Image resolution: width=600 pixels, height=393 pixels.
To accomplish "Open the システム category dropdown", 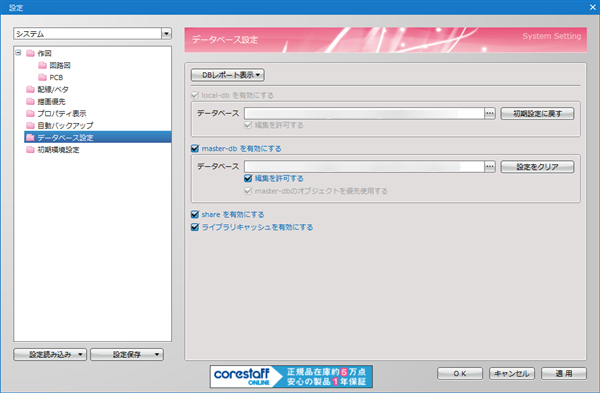I will 166,34.
